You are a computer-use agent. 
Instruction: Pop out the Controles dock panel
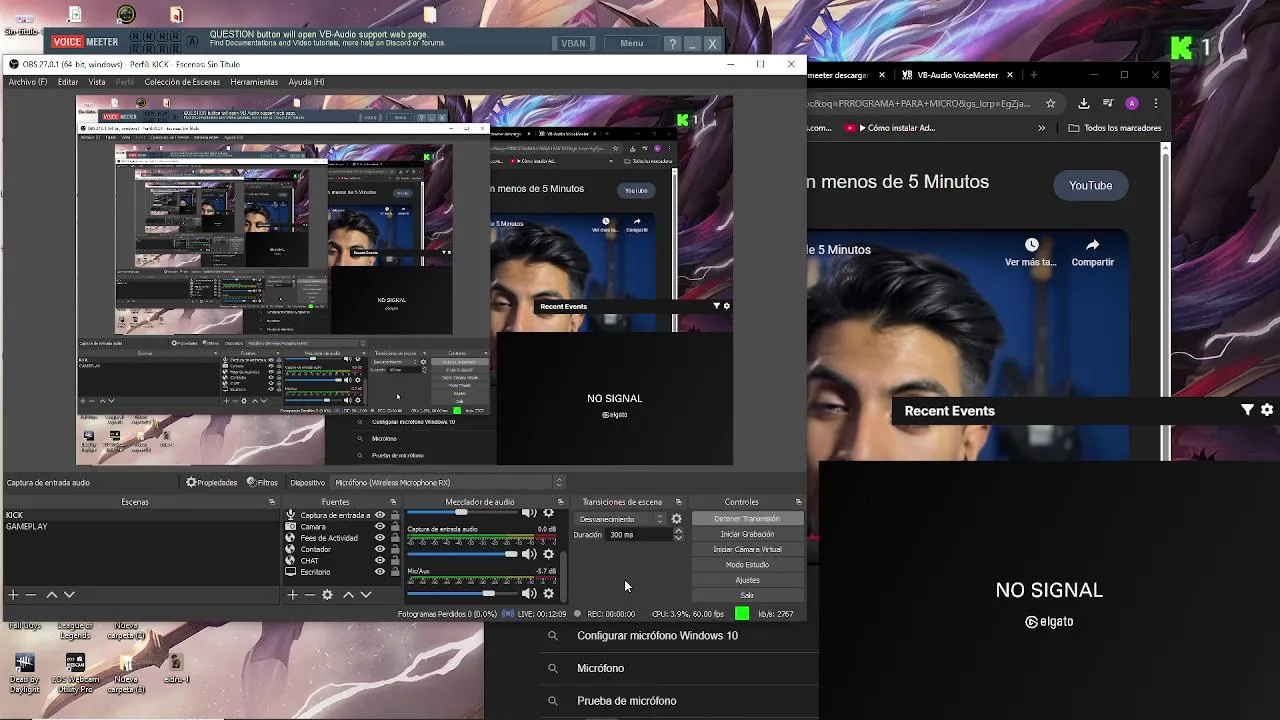[x=798, y=502]
